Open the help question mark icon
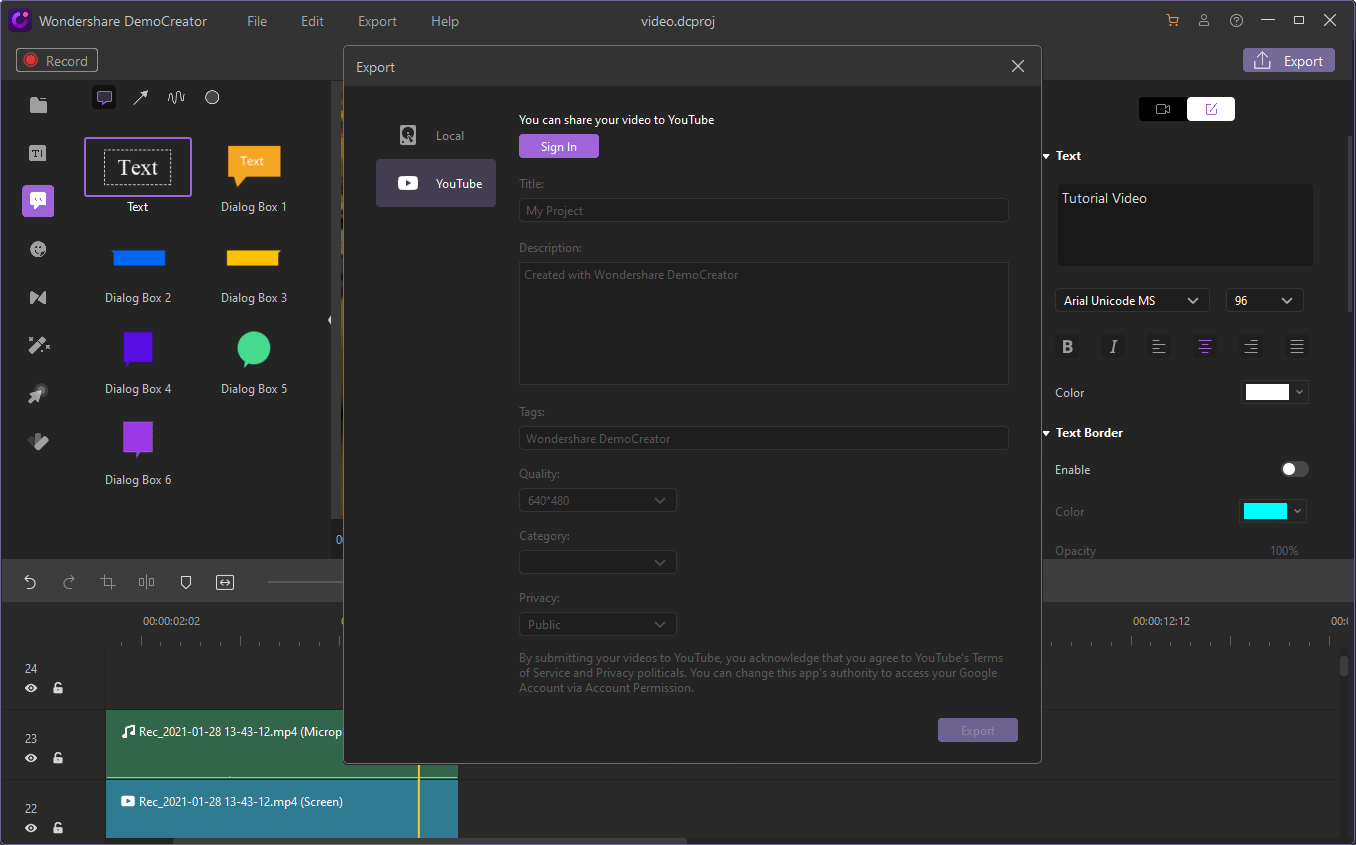The height and width of the screenshot is (845, 1356). coord(1236,21)
